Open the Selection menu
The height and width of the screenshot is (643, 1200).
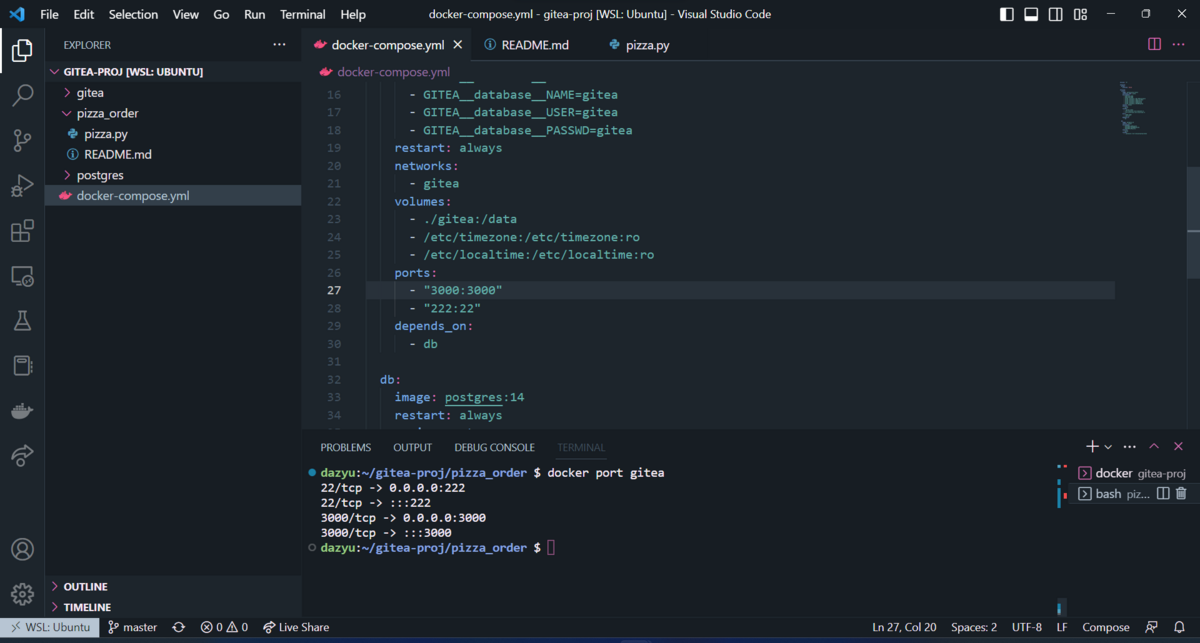[x=133, y=14]
